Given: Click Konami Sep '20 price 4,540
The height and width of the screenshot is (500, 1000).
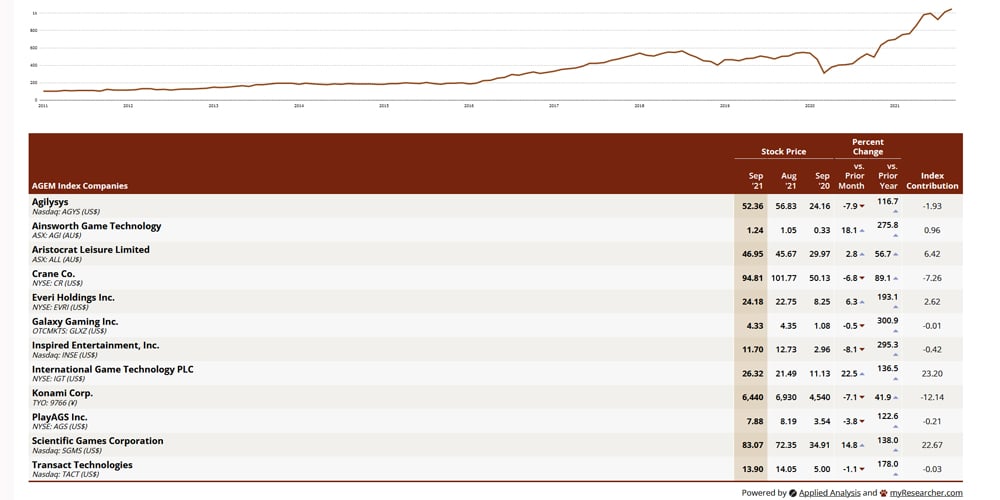Looking at the screenshot, I should coord(819,397).
